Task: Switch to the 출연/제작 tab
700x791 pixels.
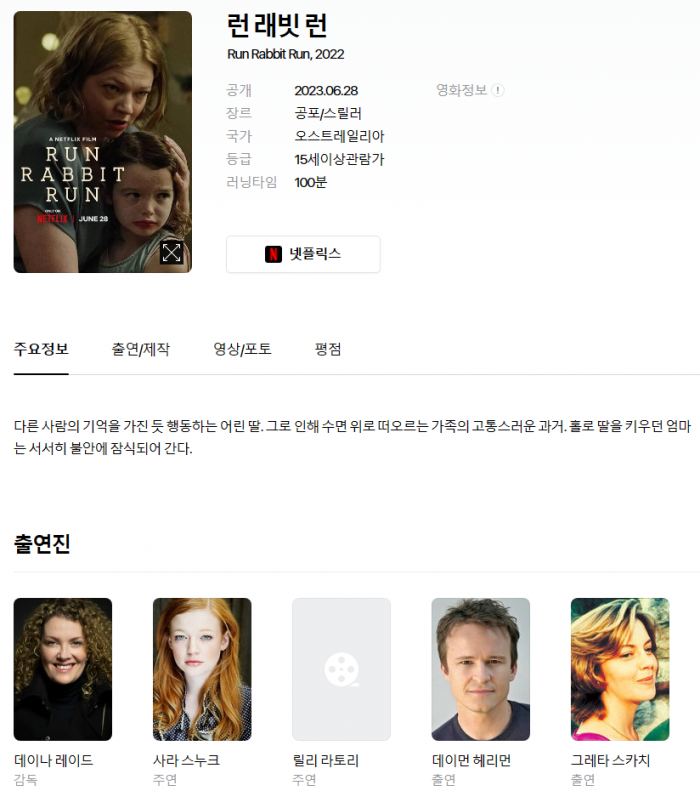Action: [x=141, y=349]
